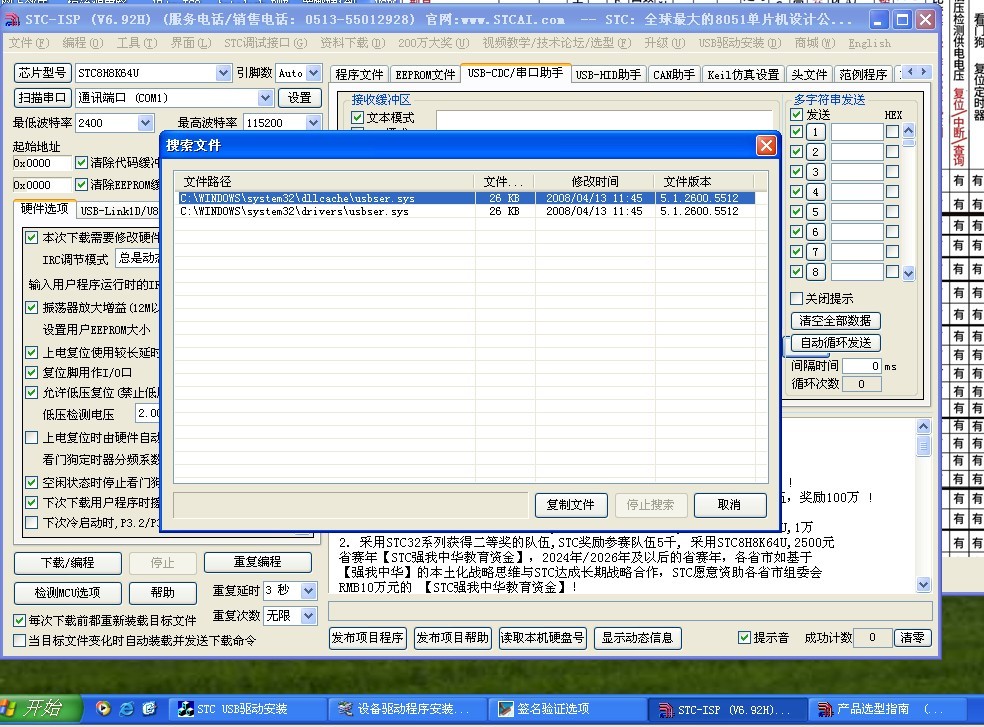Toggle 提示音 checkbox
The width and height of the screenshot is (984, 727).
click(x=744, y=637)
